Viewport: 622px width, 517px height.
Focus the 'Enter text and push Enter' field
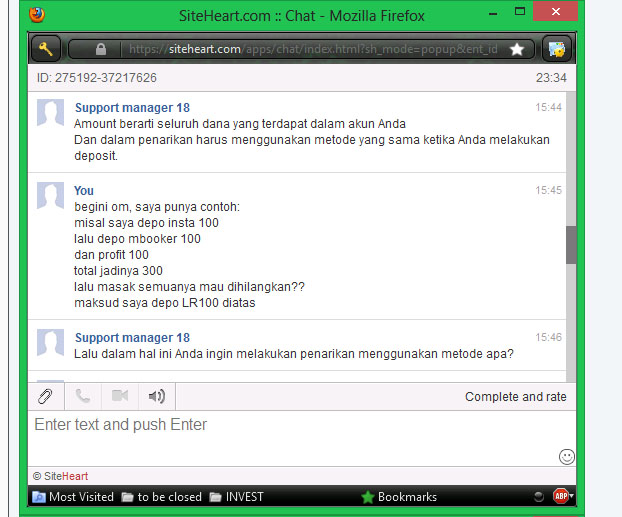(301, 438)
